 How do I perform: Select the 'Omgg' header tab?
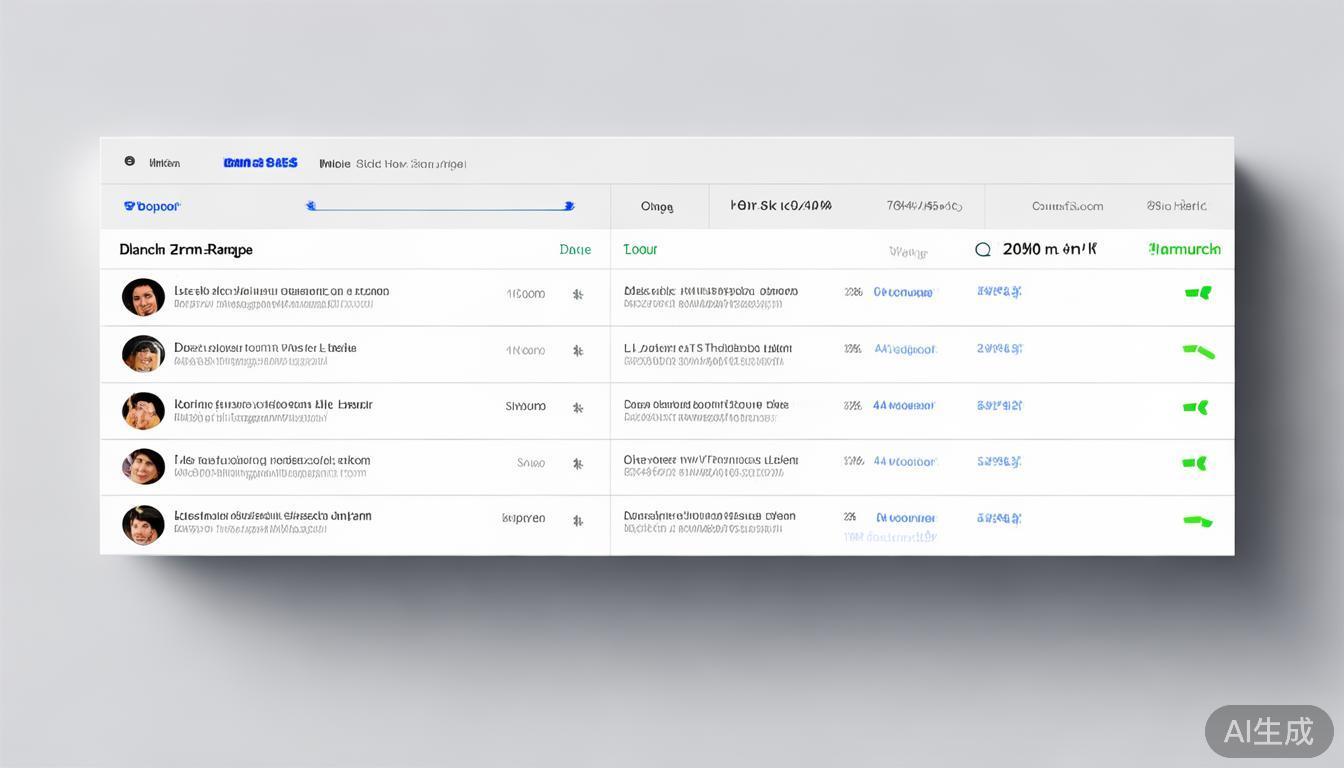tap(657, 207)
